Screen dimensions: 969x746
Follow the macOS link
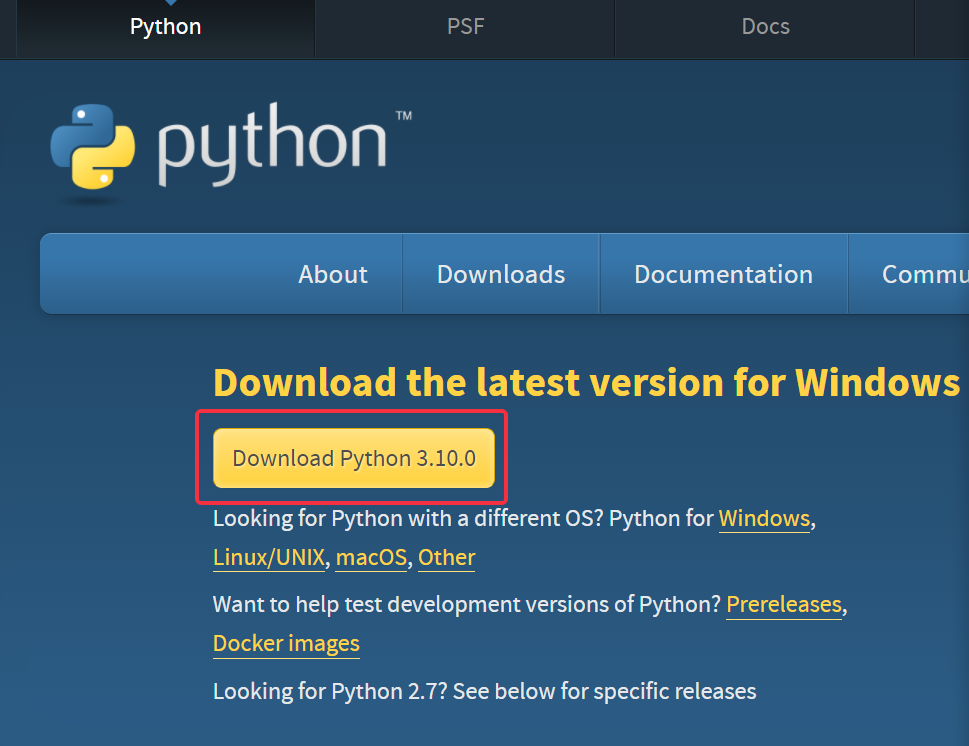(x=371, y=557)
